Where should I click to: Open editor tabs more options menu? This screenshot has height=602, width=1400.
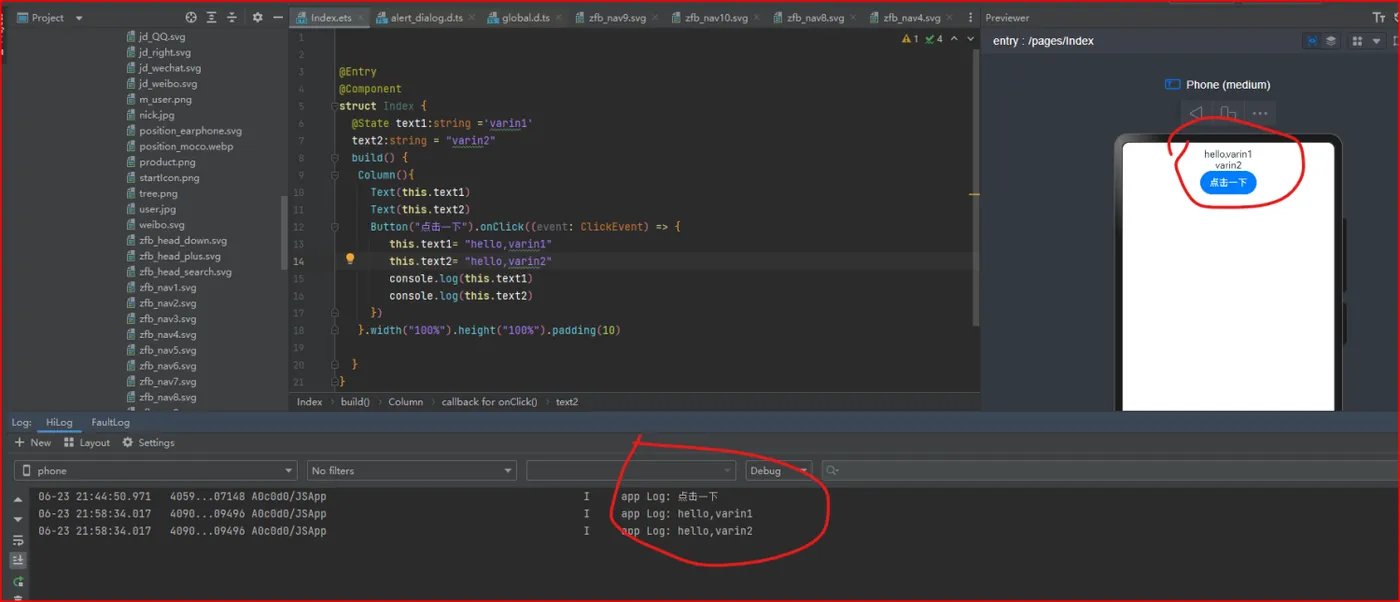[x=969, y=18]
